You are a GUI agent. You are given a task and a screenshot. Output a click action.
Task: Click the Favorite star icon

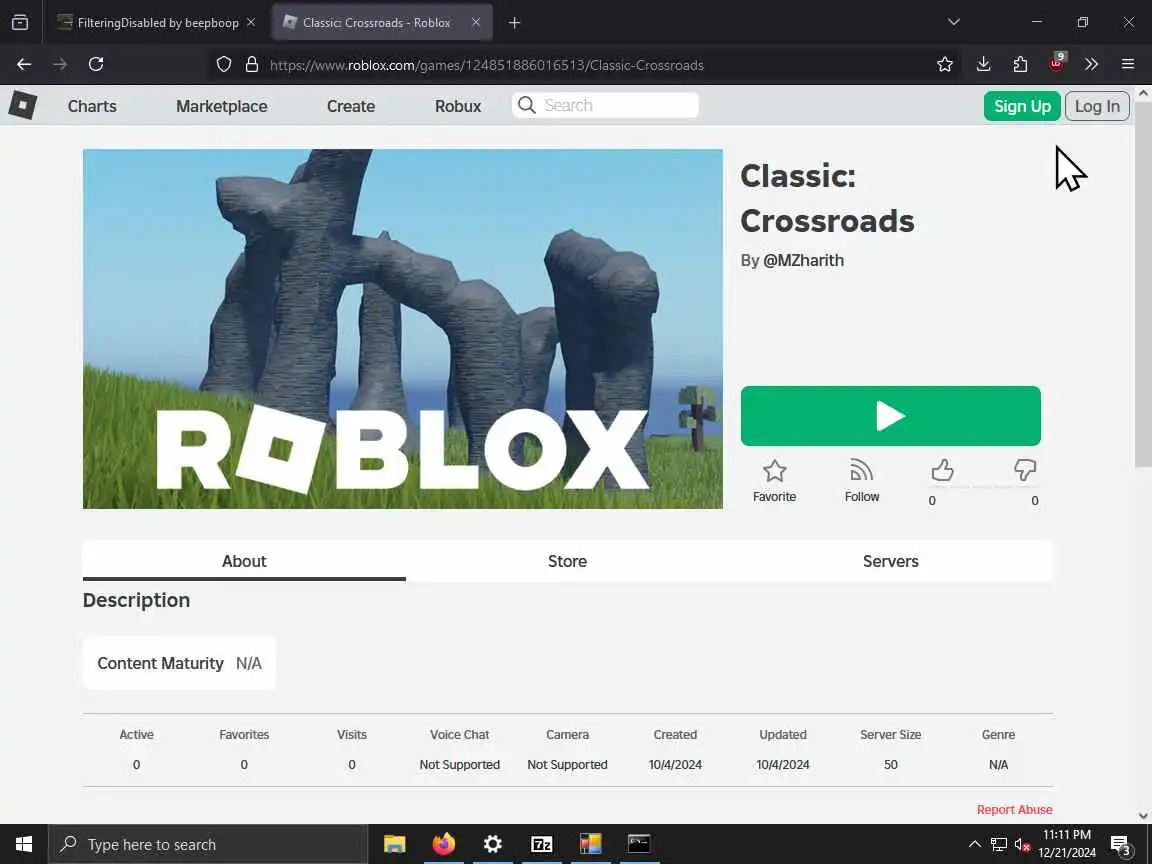click(774, 470)
